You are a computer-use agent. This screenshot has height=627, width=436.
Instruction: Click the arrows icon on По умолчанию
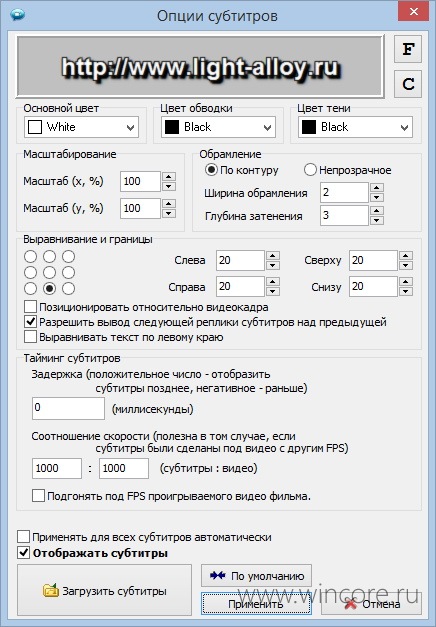218,576
